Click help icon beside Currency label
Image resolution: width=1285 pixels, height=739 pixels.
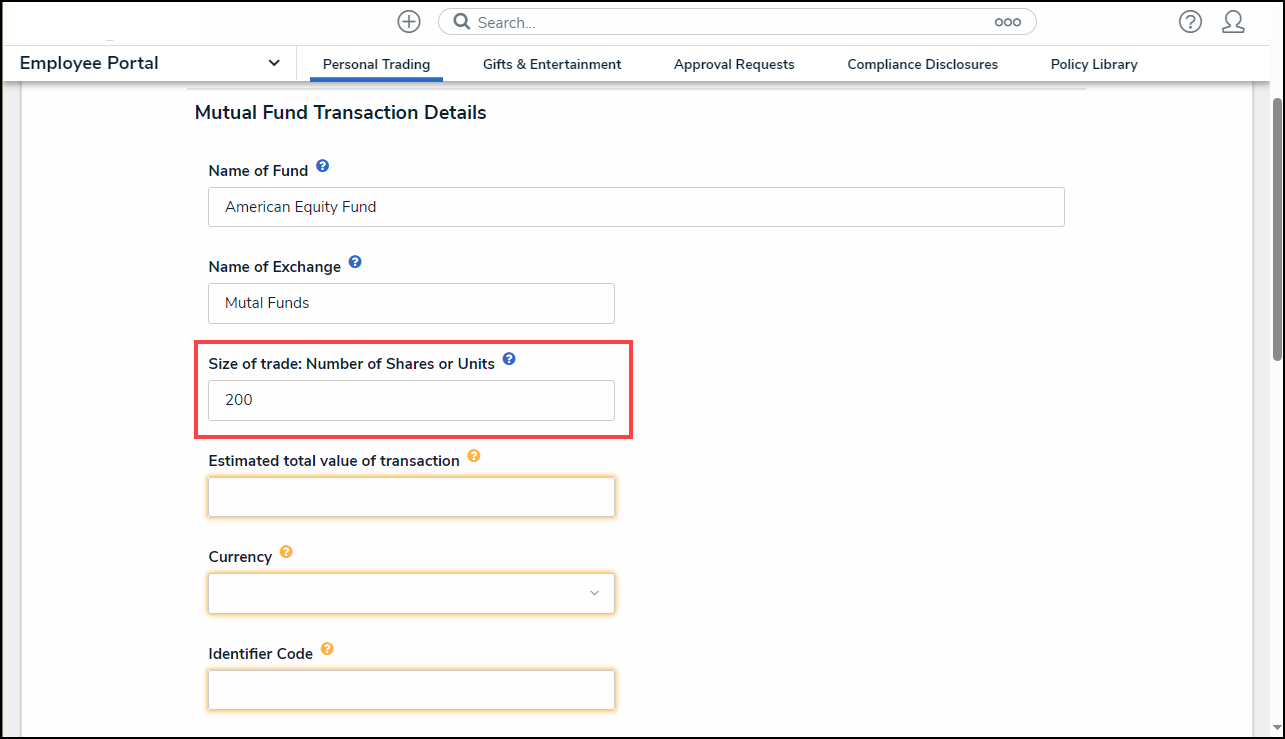[x=286, y=552]
